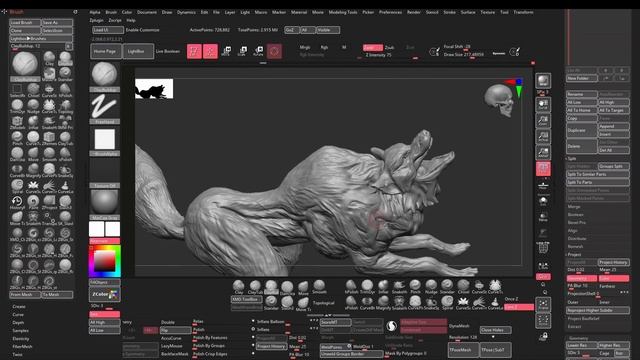This screenshot has width=640, height=360.
Task: Click Reproject Higher Subdiv button
Action: [598, 310]
